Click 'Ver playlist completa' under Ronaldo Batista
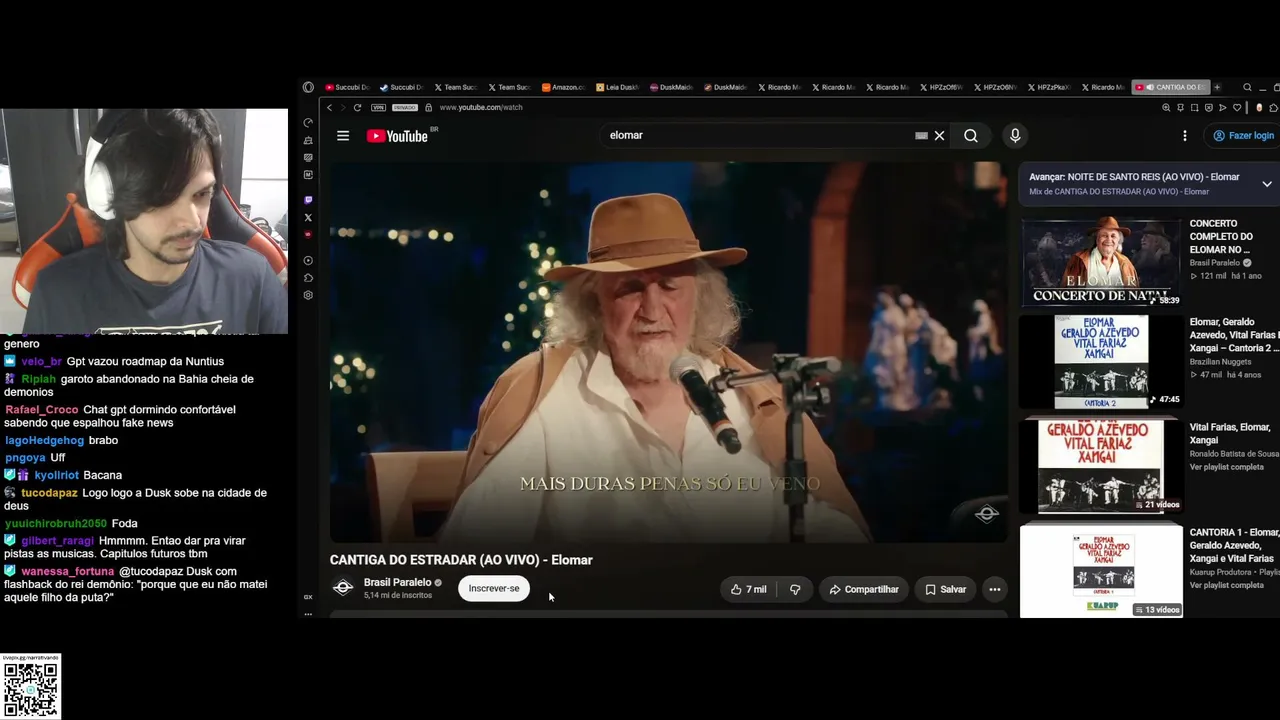 (x=1227, y=467)
